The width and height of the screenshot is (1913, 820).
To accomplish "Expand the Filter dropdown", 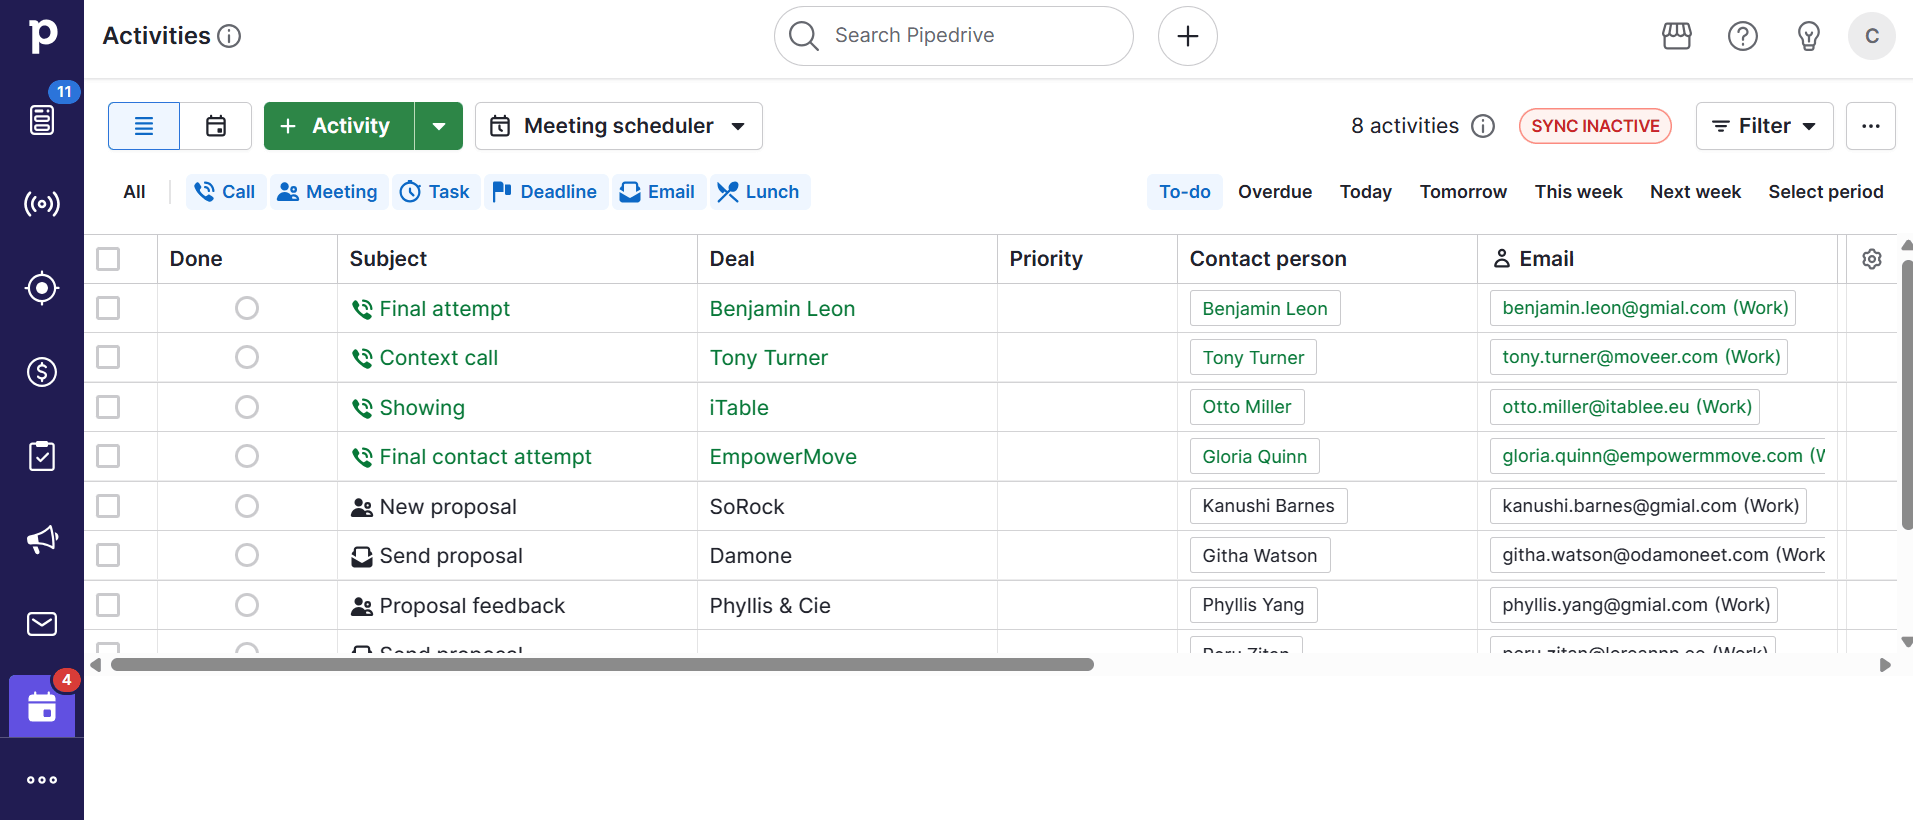I will (x=1764, y=126).
